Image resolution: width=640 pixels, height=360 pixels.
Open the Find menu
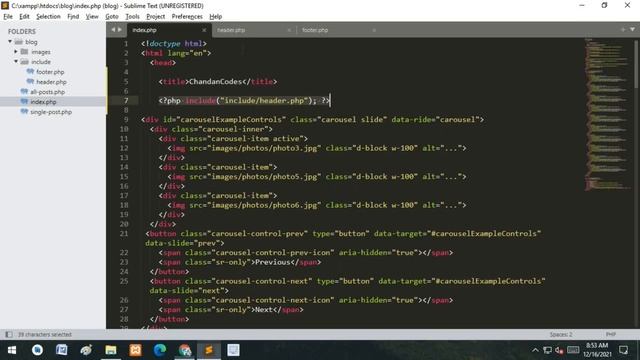pyautogui.click(x=73, y=16)
